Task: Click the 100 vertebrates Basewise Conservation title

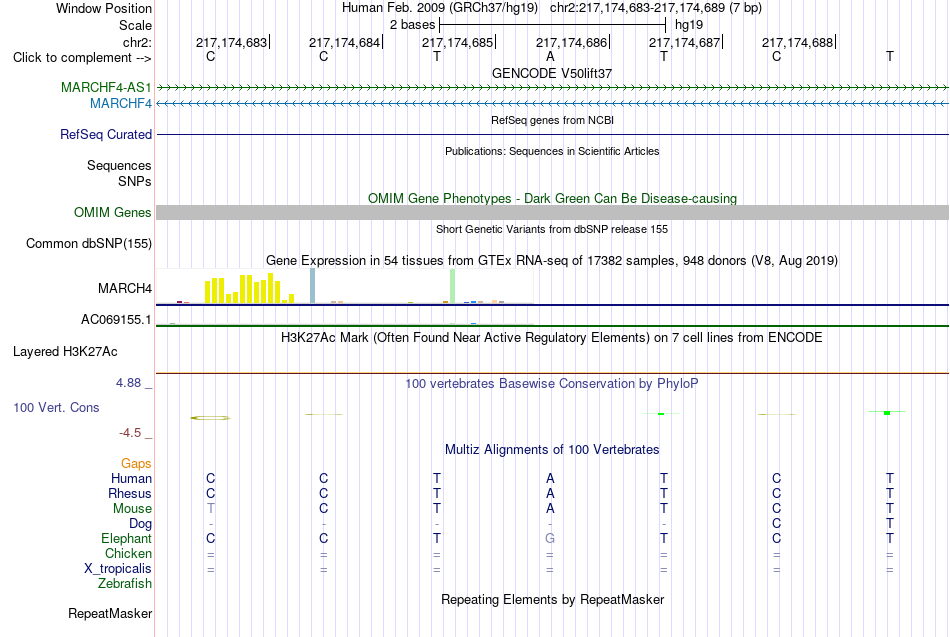Action: click(552, 384)
